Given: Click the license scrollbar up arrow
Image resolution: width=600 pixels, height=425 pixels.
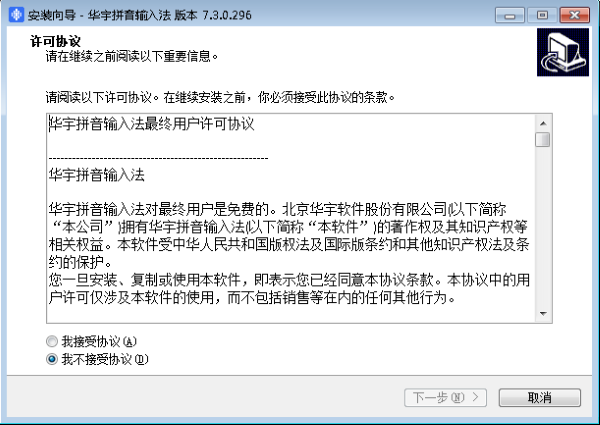Looking at the screenshot, I should click(543, 124).
